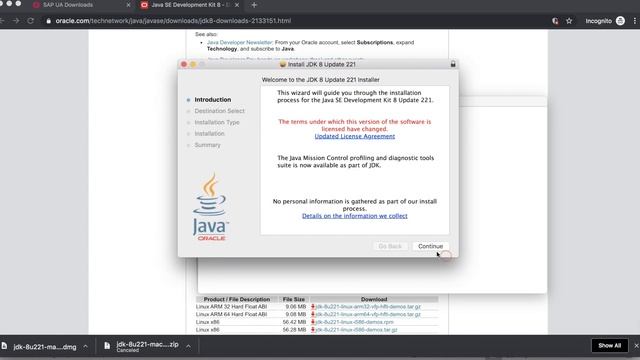Click the Incognito profile icon
The width and height of the screenshot is (640, 360).
pos(620,21)
